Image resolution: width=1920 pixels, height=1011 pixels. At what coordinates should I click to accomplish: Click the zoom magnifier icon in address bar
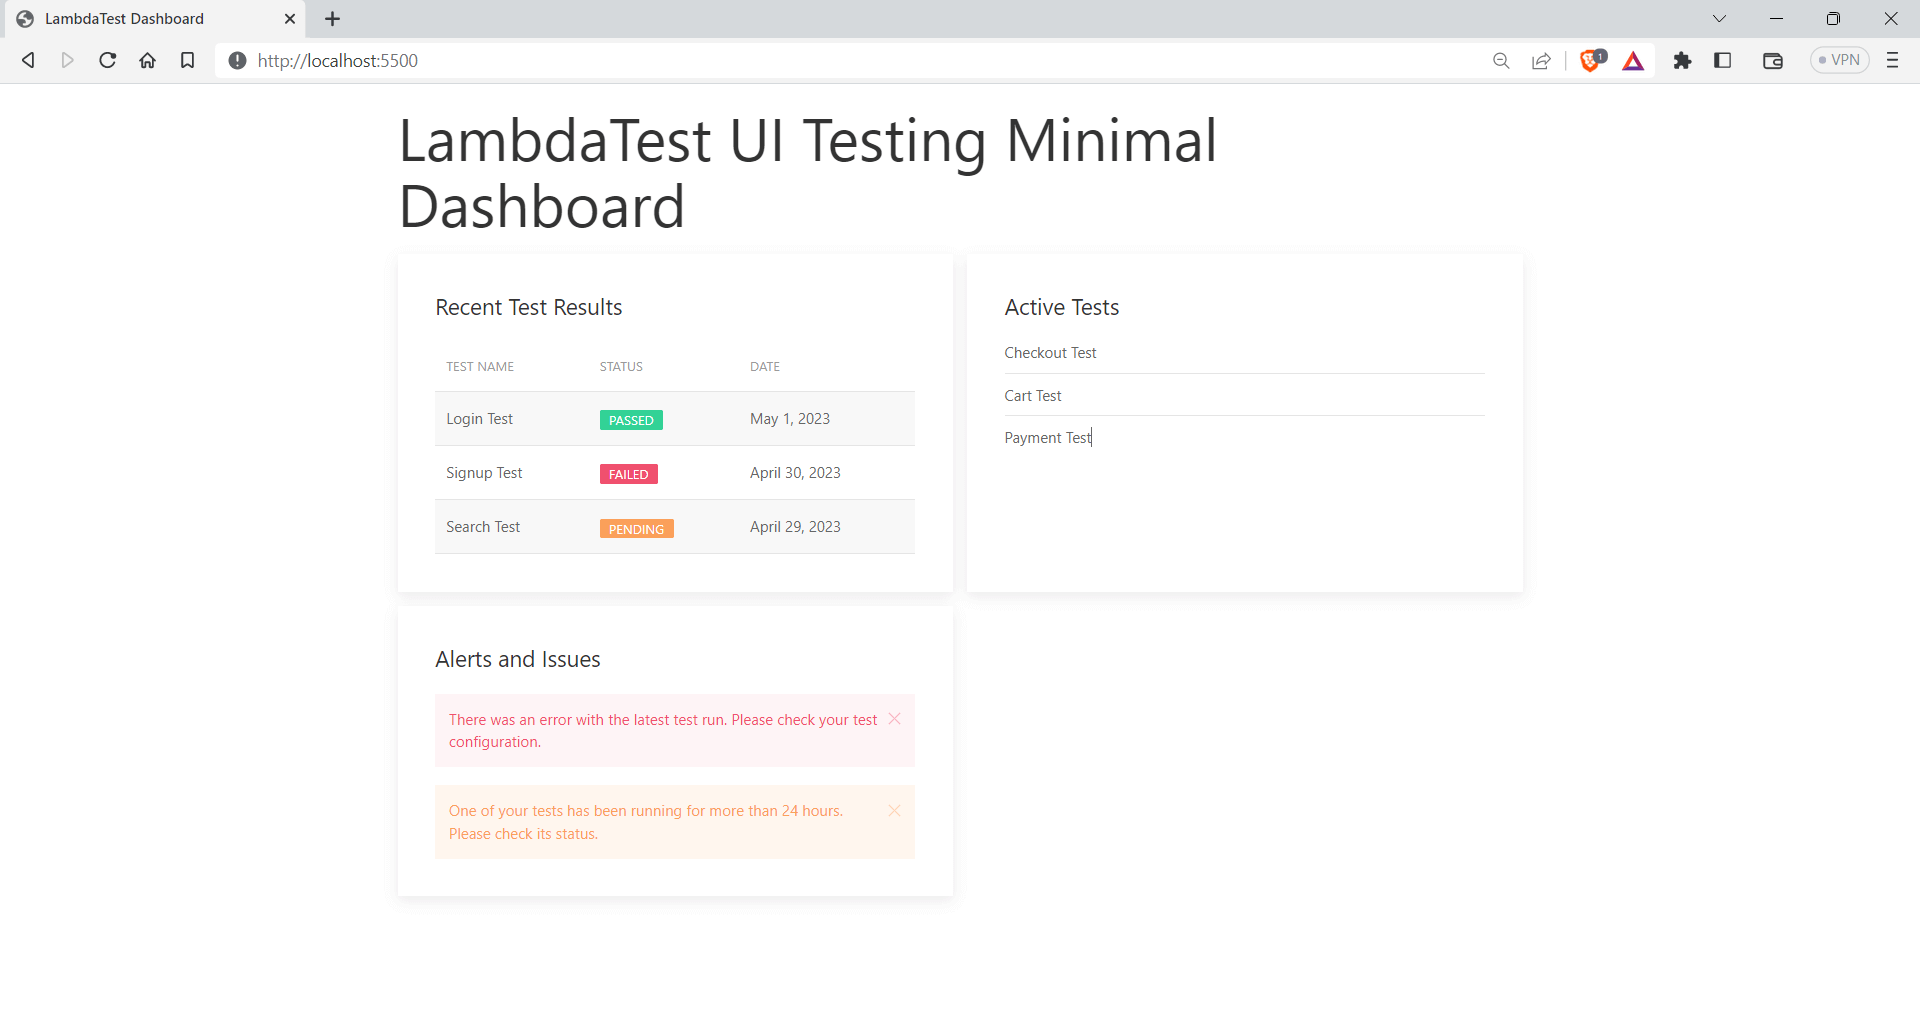(x=1501, y=61)
